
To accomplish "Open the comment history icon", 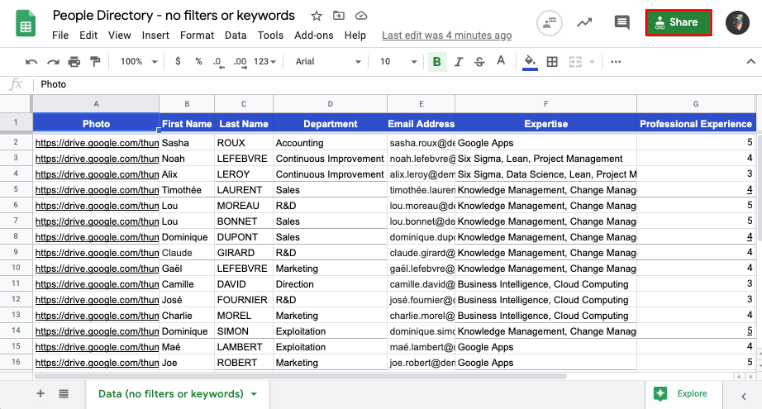I will tap(622, 22).
